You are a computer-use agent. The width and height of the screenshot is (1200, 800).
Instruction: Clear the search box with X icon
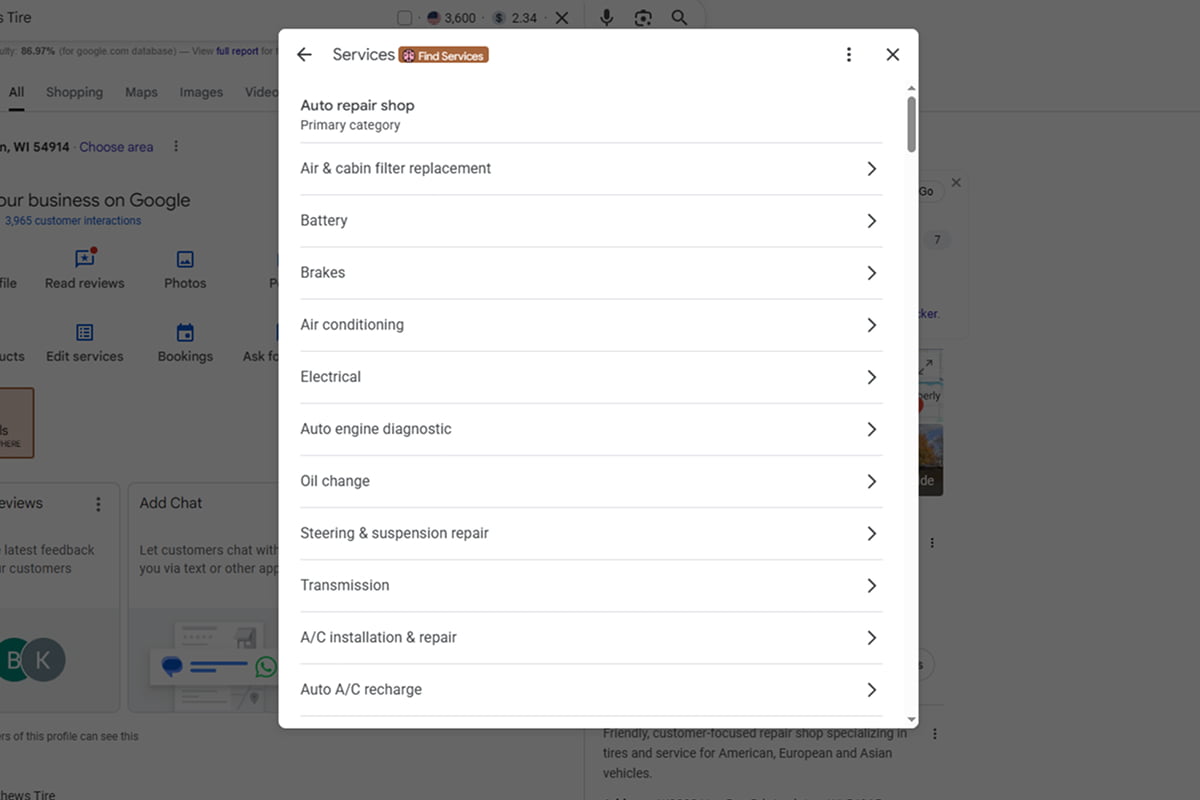(x=562, y=18)
